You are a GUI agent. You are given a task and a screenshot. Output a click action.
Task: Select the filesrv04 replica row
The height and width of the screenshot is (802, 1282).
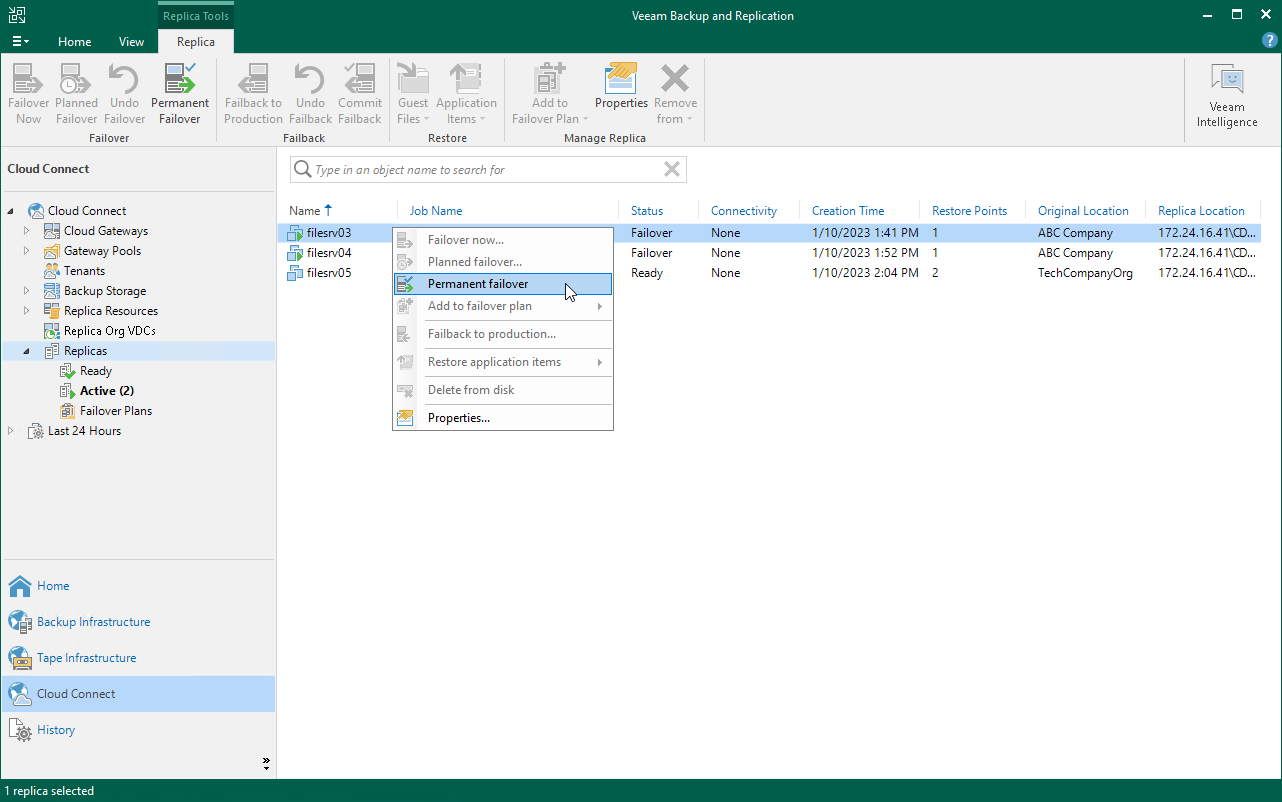[x=770, y=253]
